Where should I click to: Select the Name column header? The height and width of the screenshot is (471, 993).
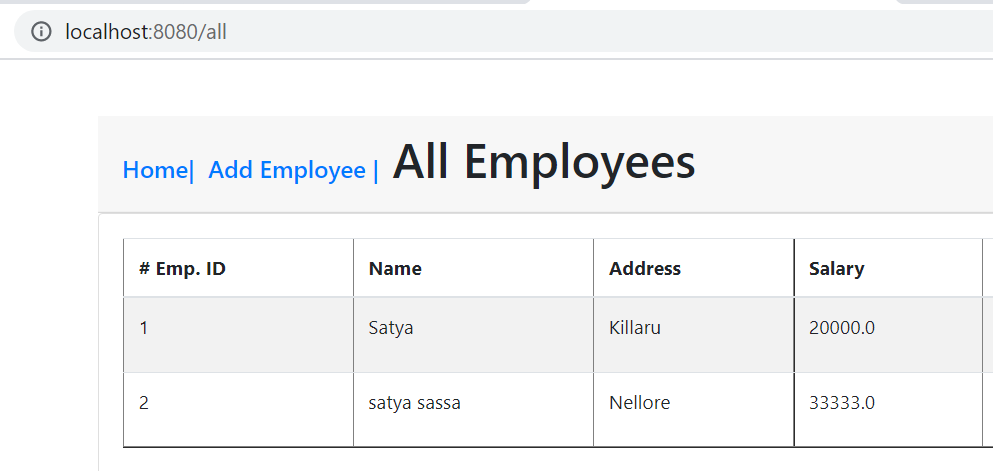[395, 268]
